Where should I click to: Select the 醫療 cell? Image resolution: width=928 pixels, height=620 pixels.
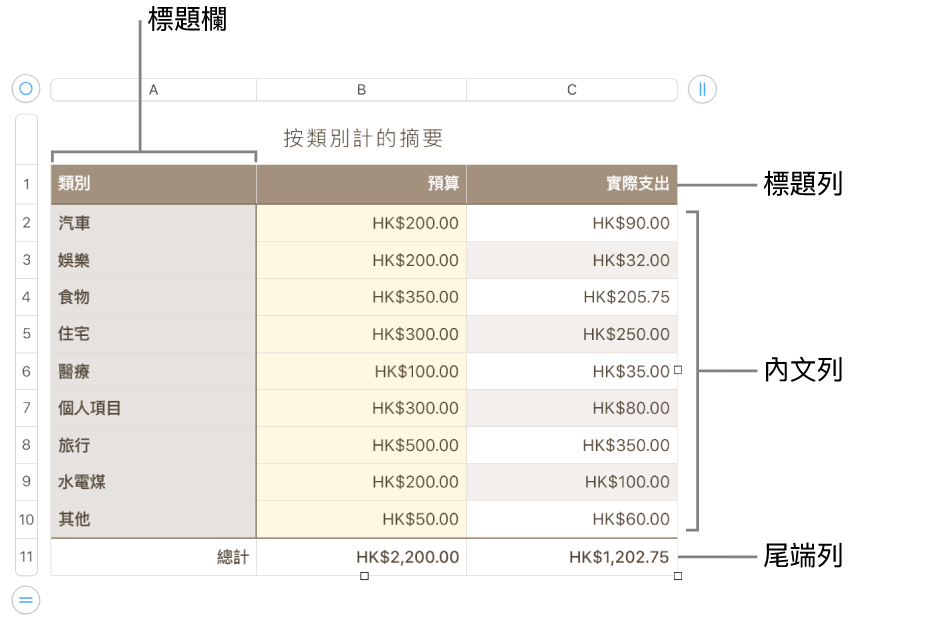point(154,371)
